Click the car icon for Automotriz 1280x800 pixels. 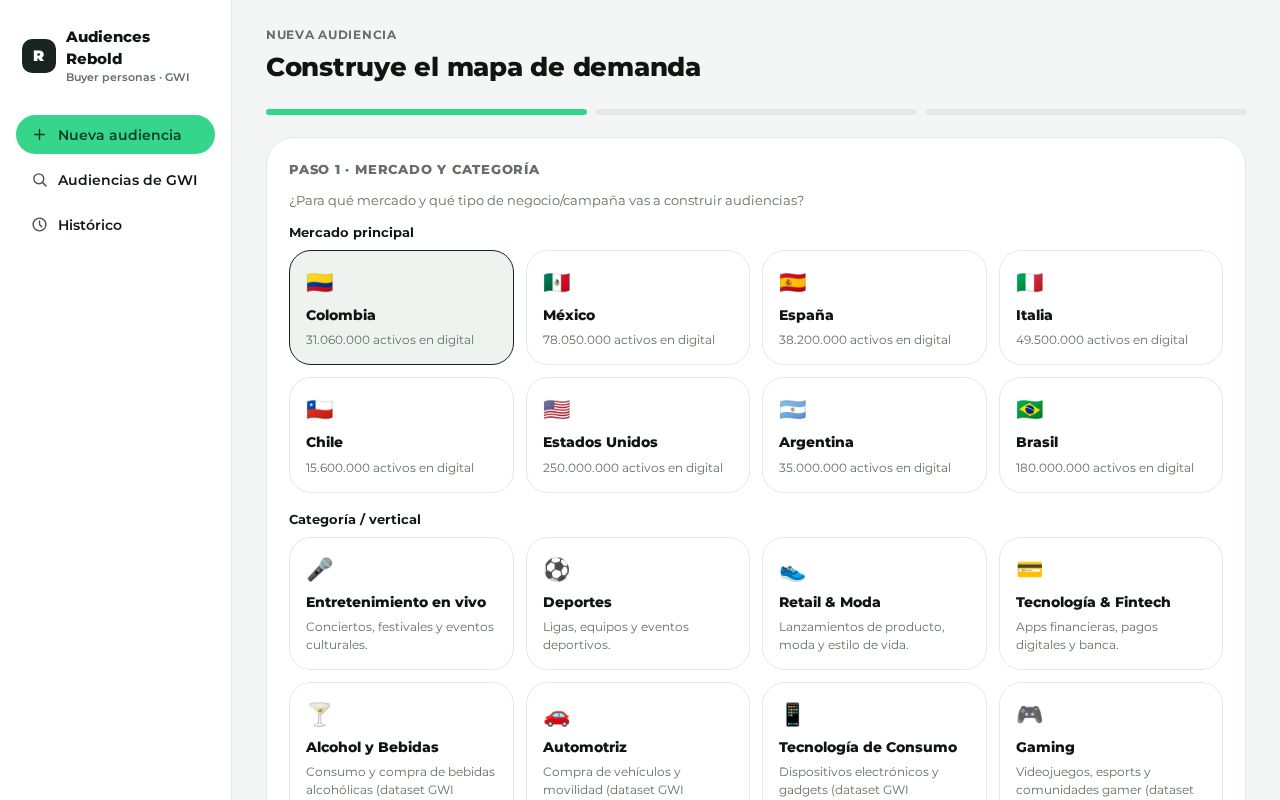(556, 715)
